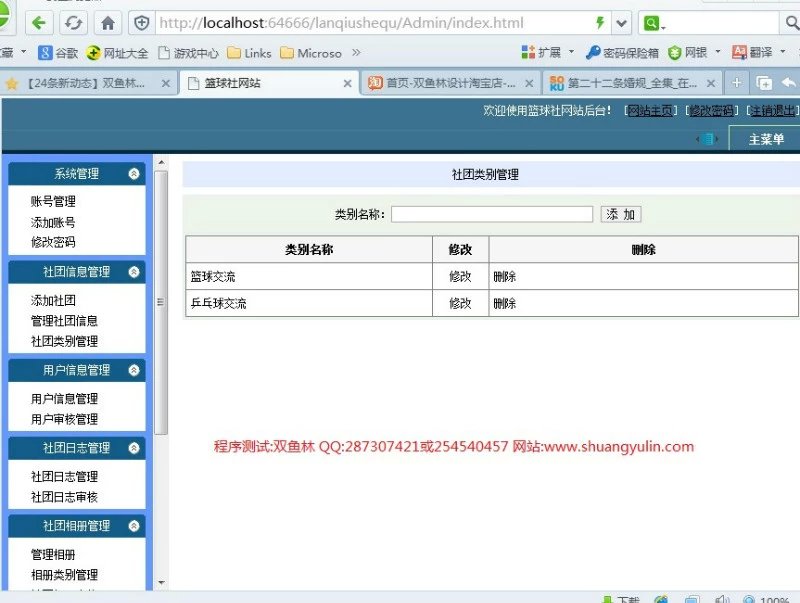Screen dimensions: 800x603
Task: Open 密码保险箱 password vault
Action: tap(622, 52)
